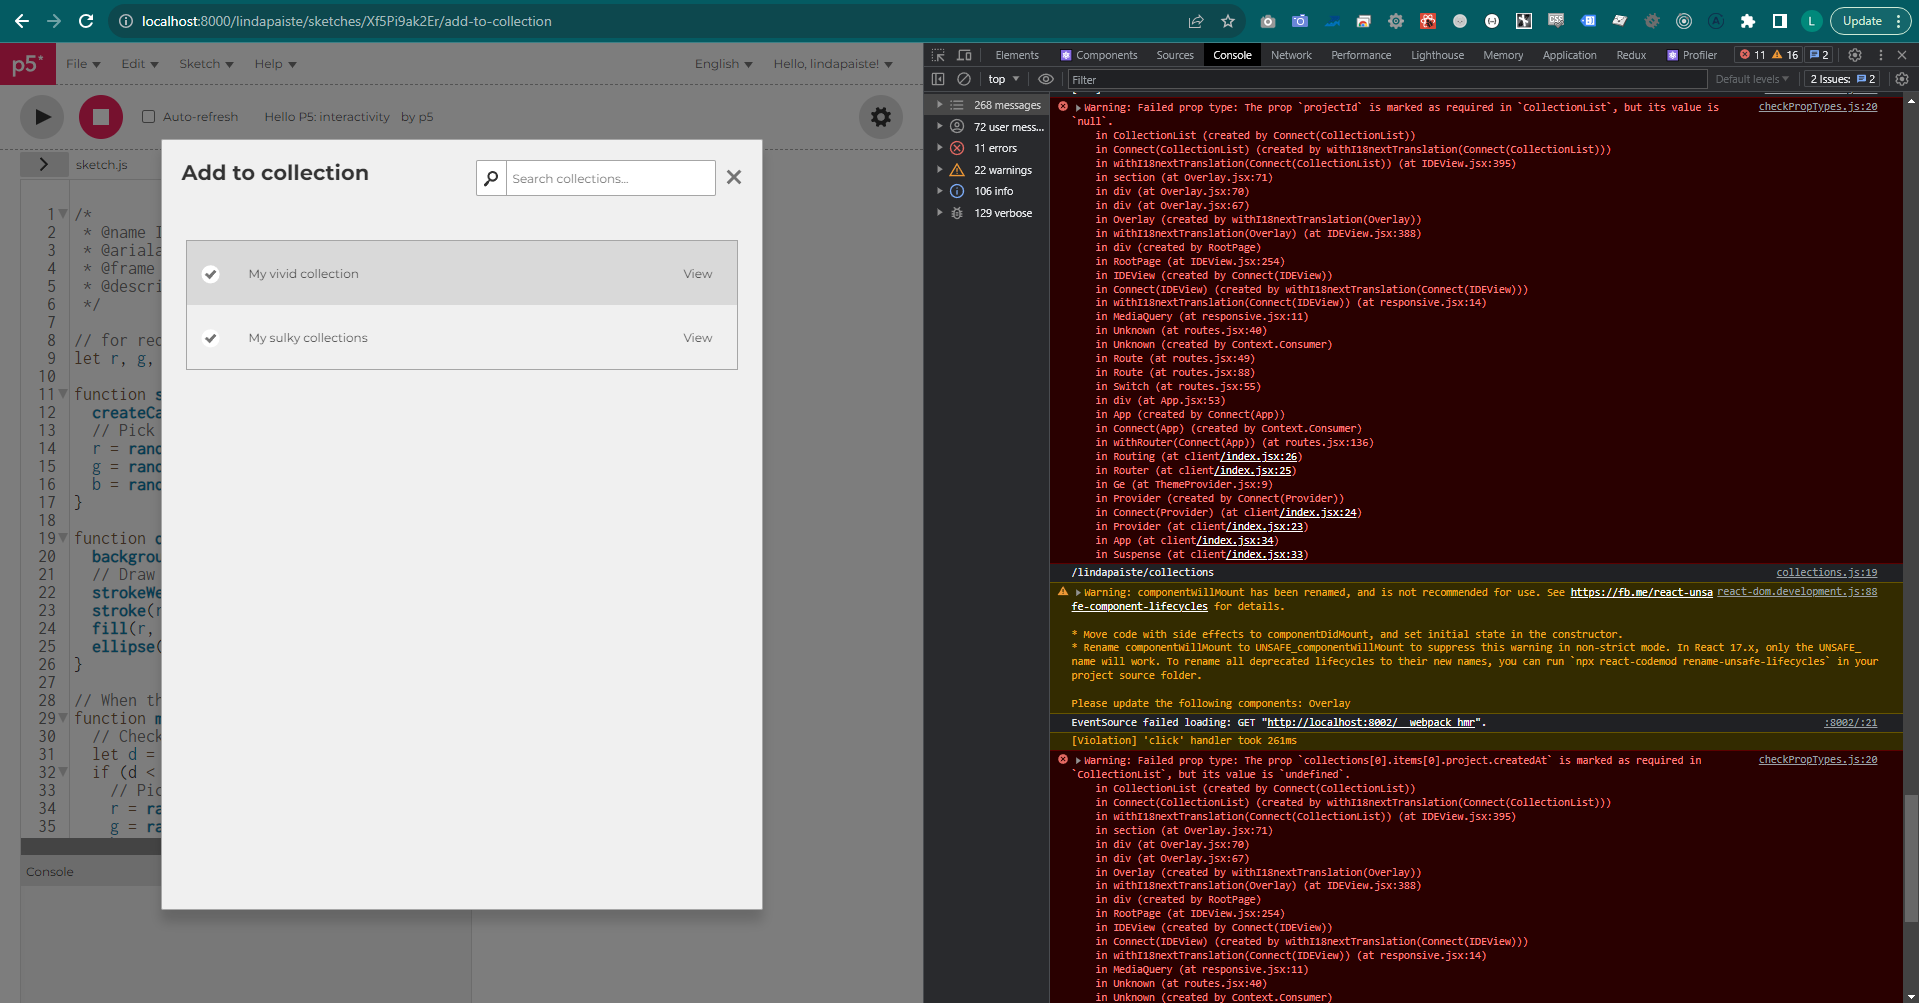Click the Search collections input field
This screenshot has height=1003, width=1919.
610,178
